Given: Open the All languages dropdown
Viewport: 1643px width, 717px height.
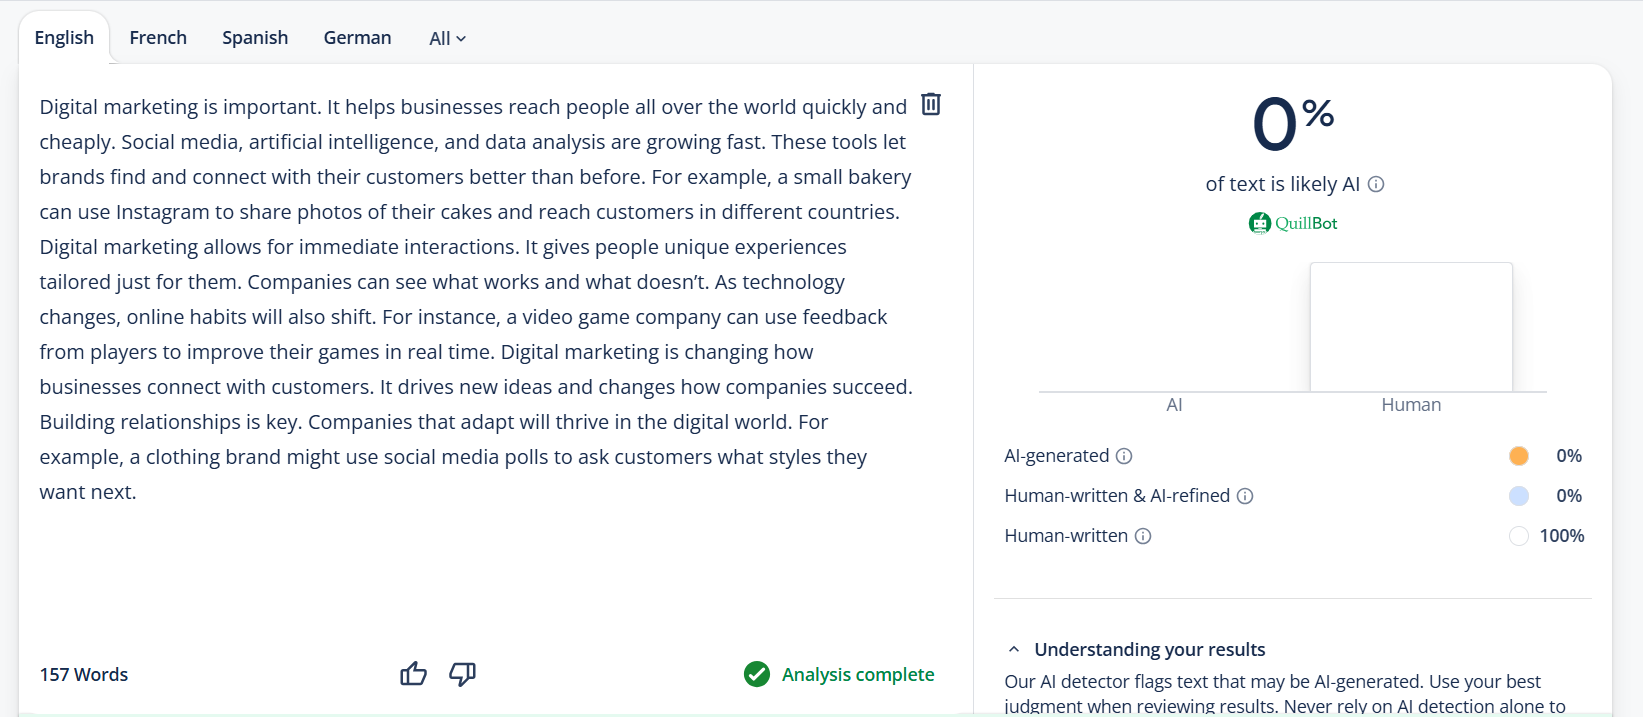Looking at the screenshot, I should [447, 39].
